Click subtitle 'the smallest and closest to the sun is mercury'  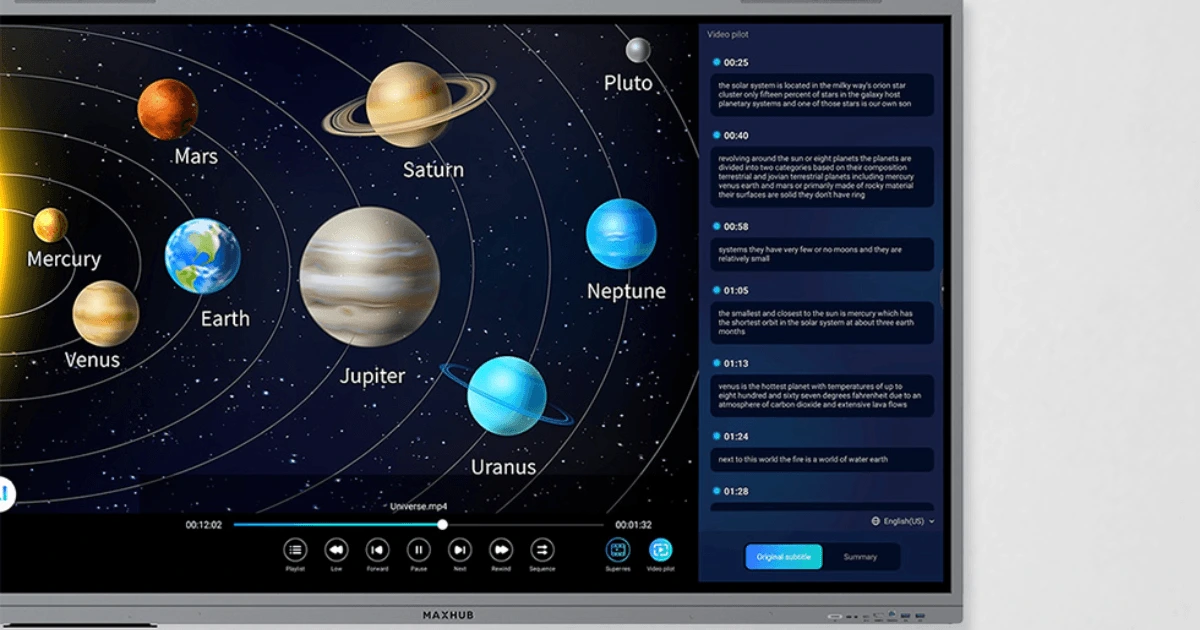click(x=822, y=322)
